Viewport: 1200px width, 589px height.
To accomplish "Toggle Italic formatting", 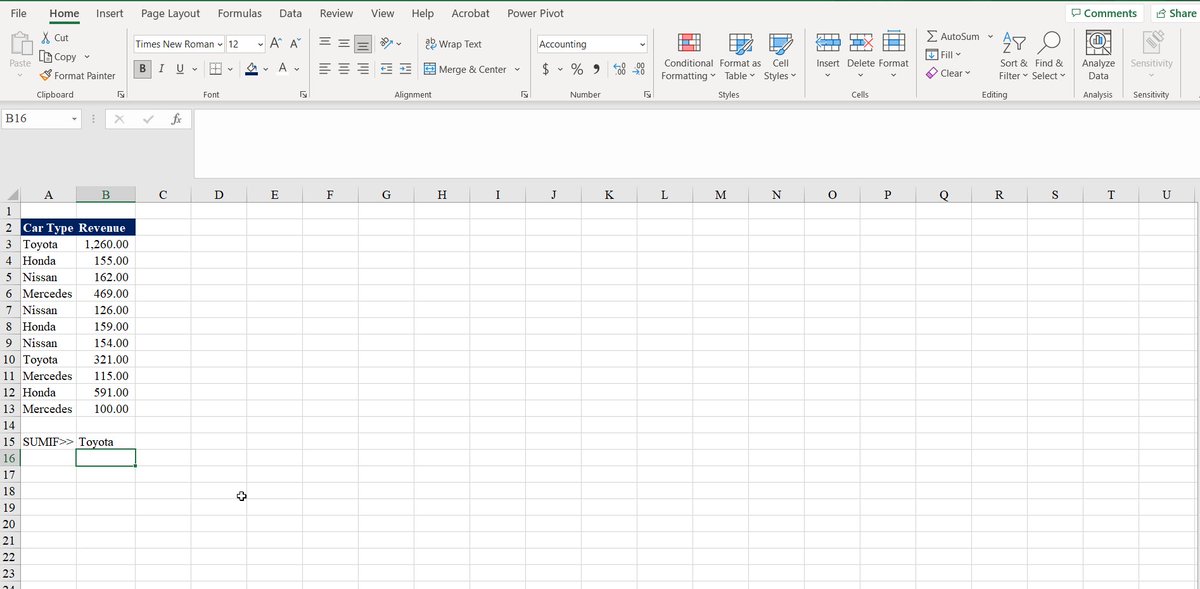I will pyautogui.click(x=162, y=69).
